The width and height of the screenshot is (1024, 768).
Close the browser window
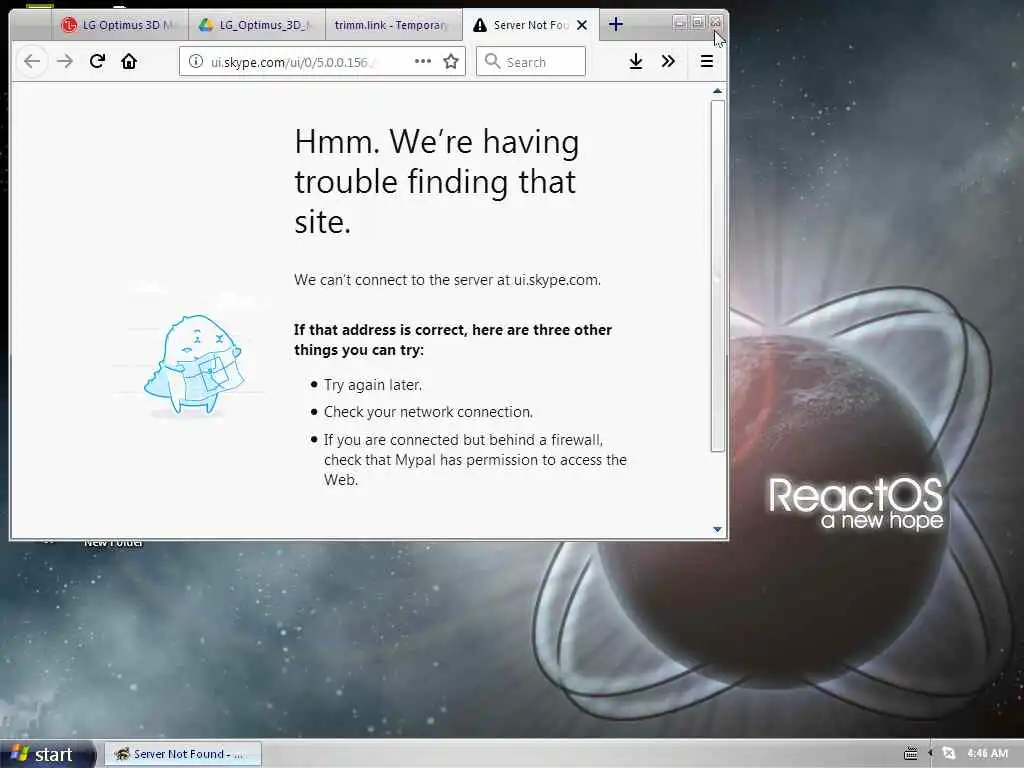pos(716,22)
